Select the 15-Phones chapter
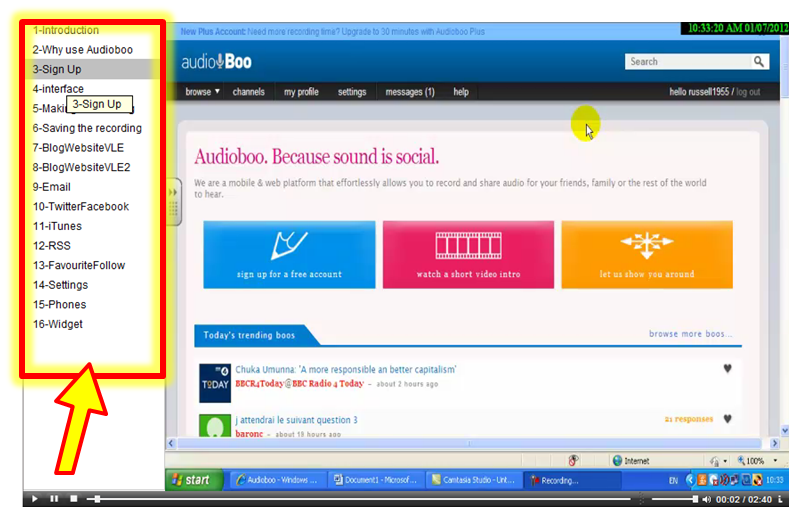The height and width of the screenshot is (508, 790). click(59, 305)
